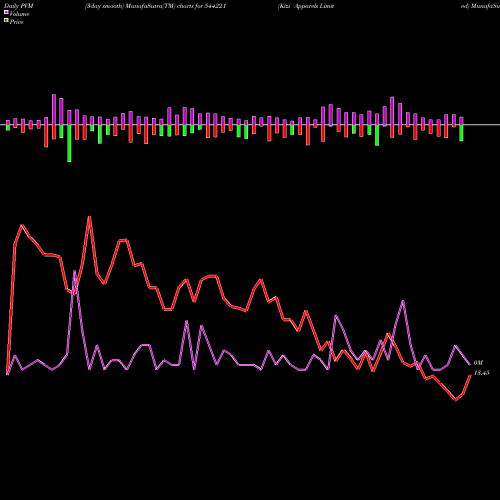
Task: Click the Price legend swatch
Action: pos(6,20)
